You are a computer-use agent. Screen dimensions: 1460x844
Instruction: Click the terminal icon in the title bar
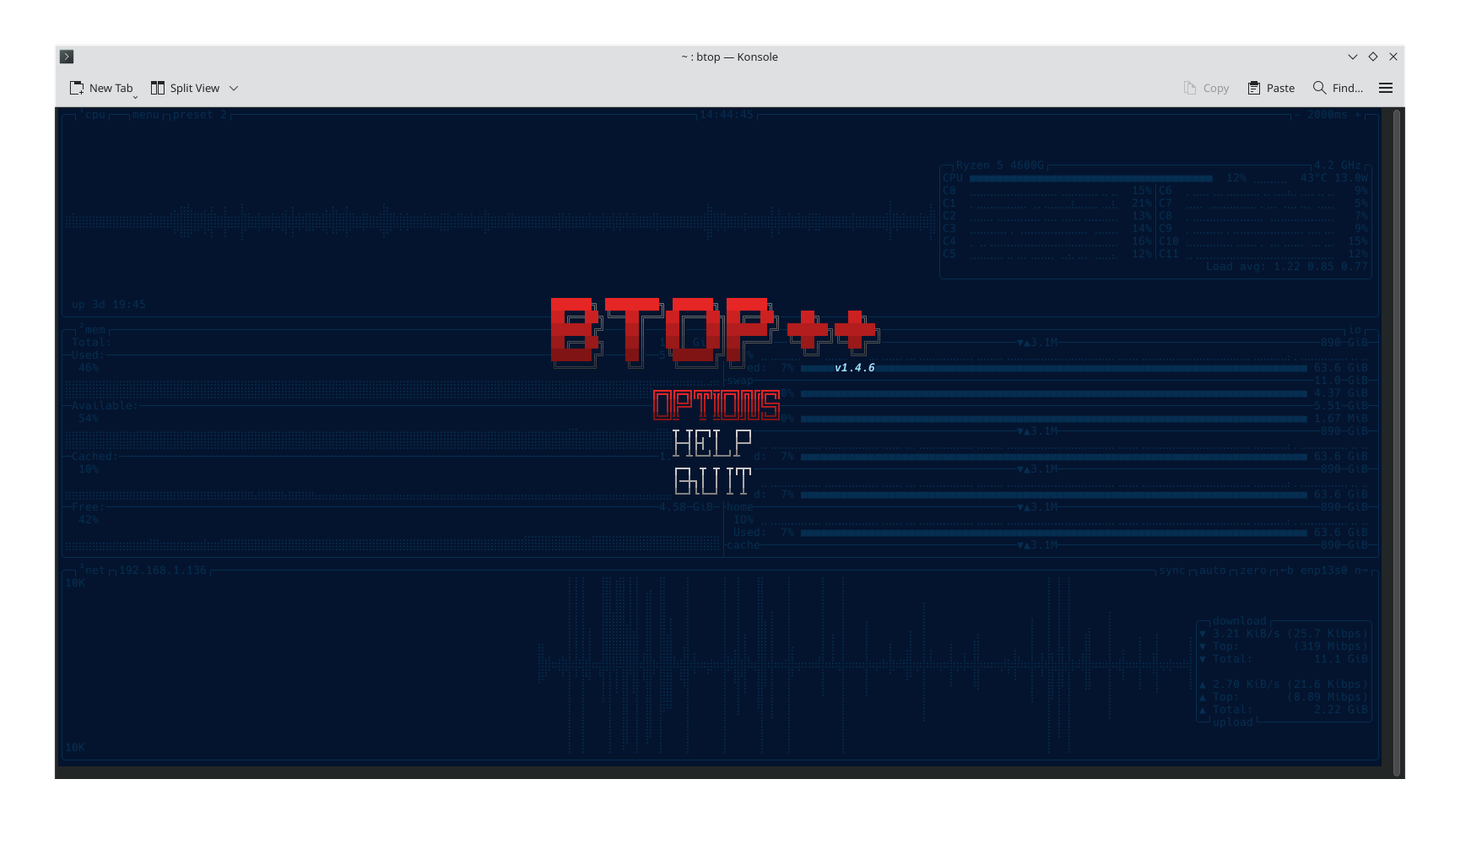pyautogui.click(x=67, y=57)
